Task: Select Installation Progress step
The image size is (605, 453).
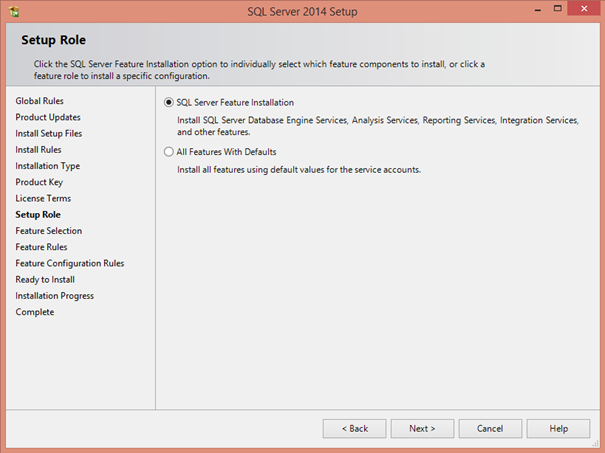Action: (54, 296)
